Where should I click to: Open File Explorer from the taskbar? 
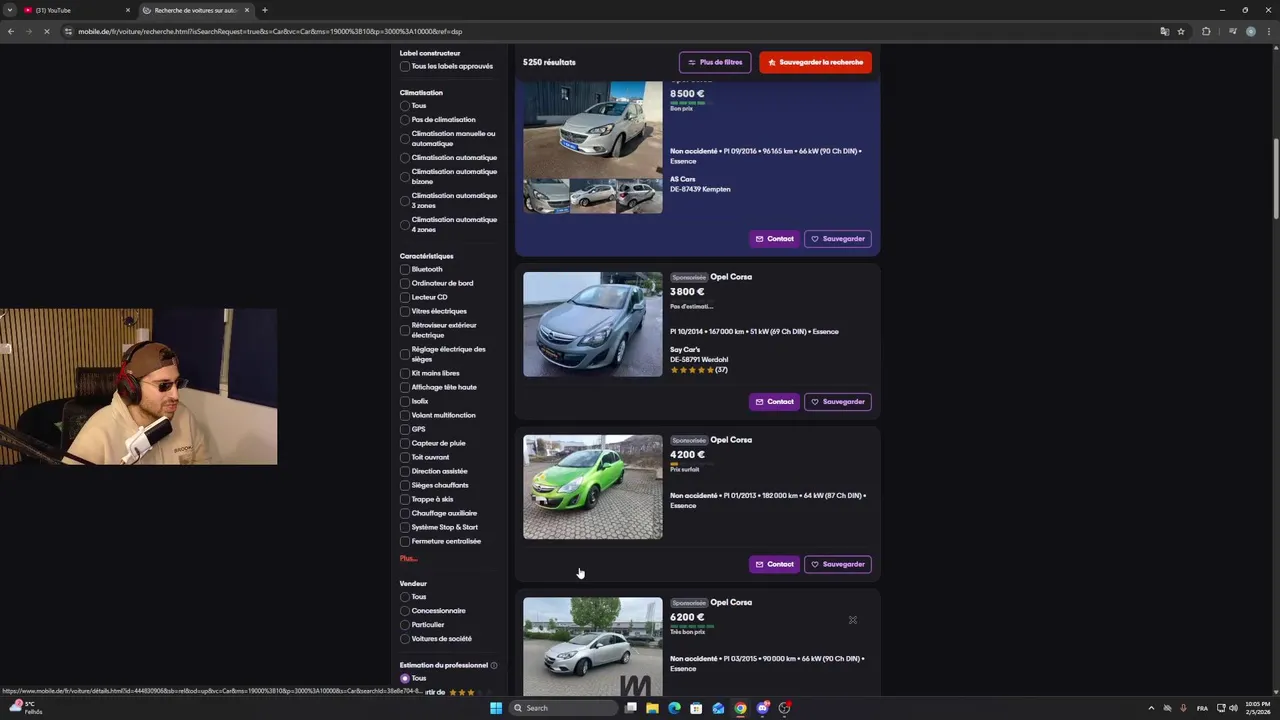[x=652, y=708]
